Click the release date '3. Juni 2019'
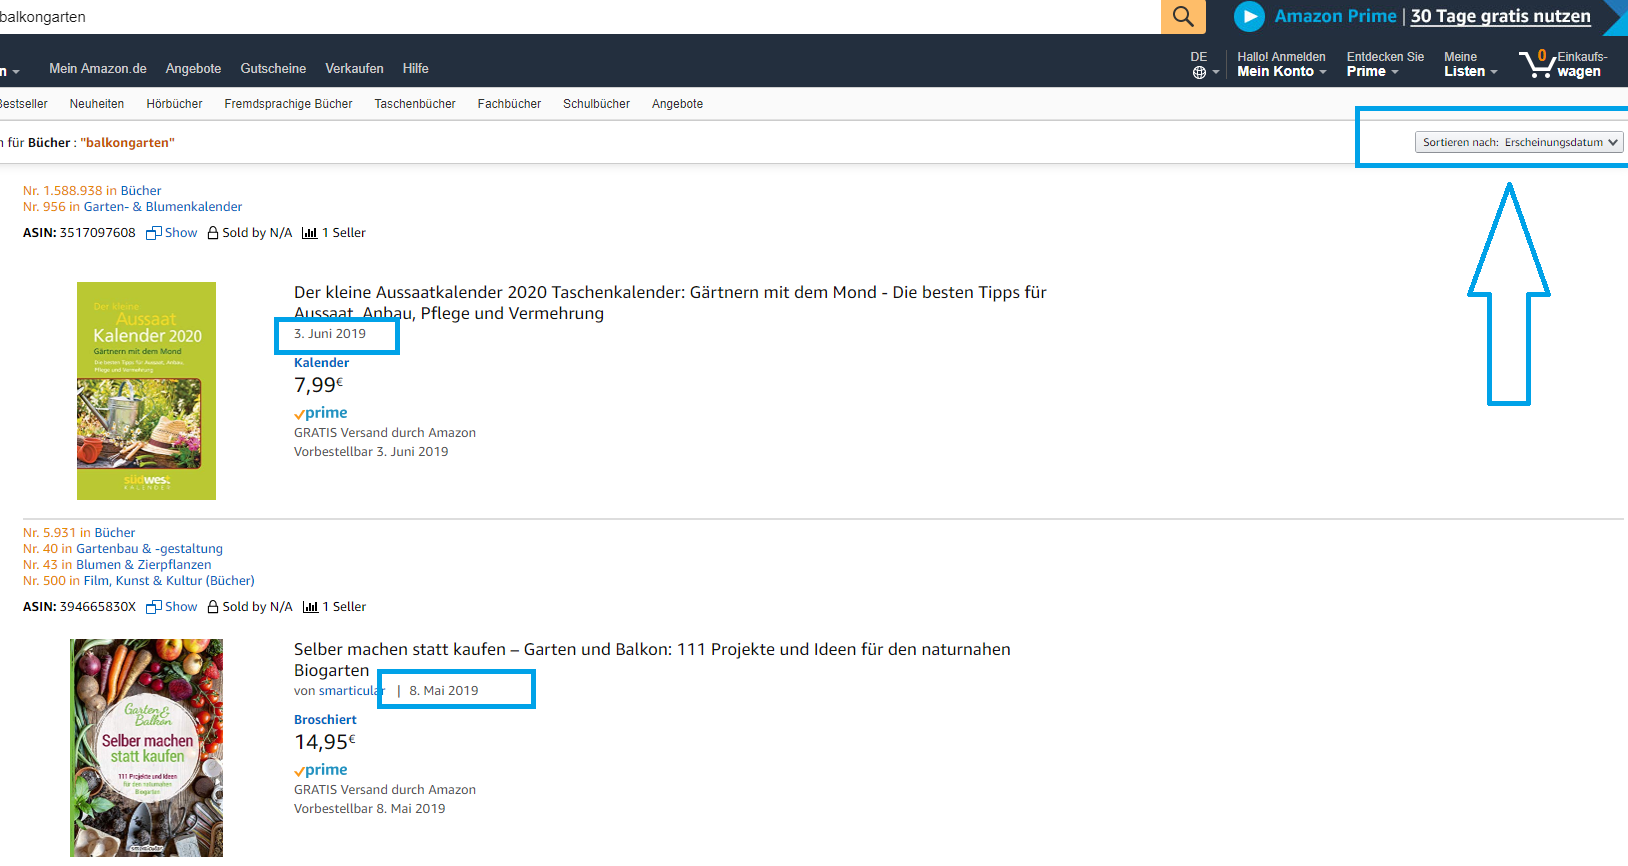Image resolution: width=1628 pixels, height=866 pixels. pyautogui.click(x=330, y=333)
